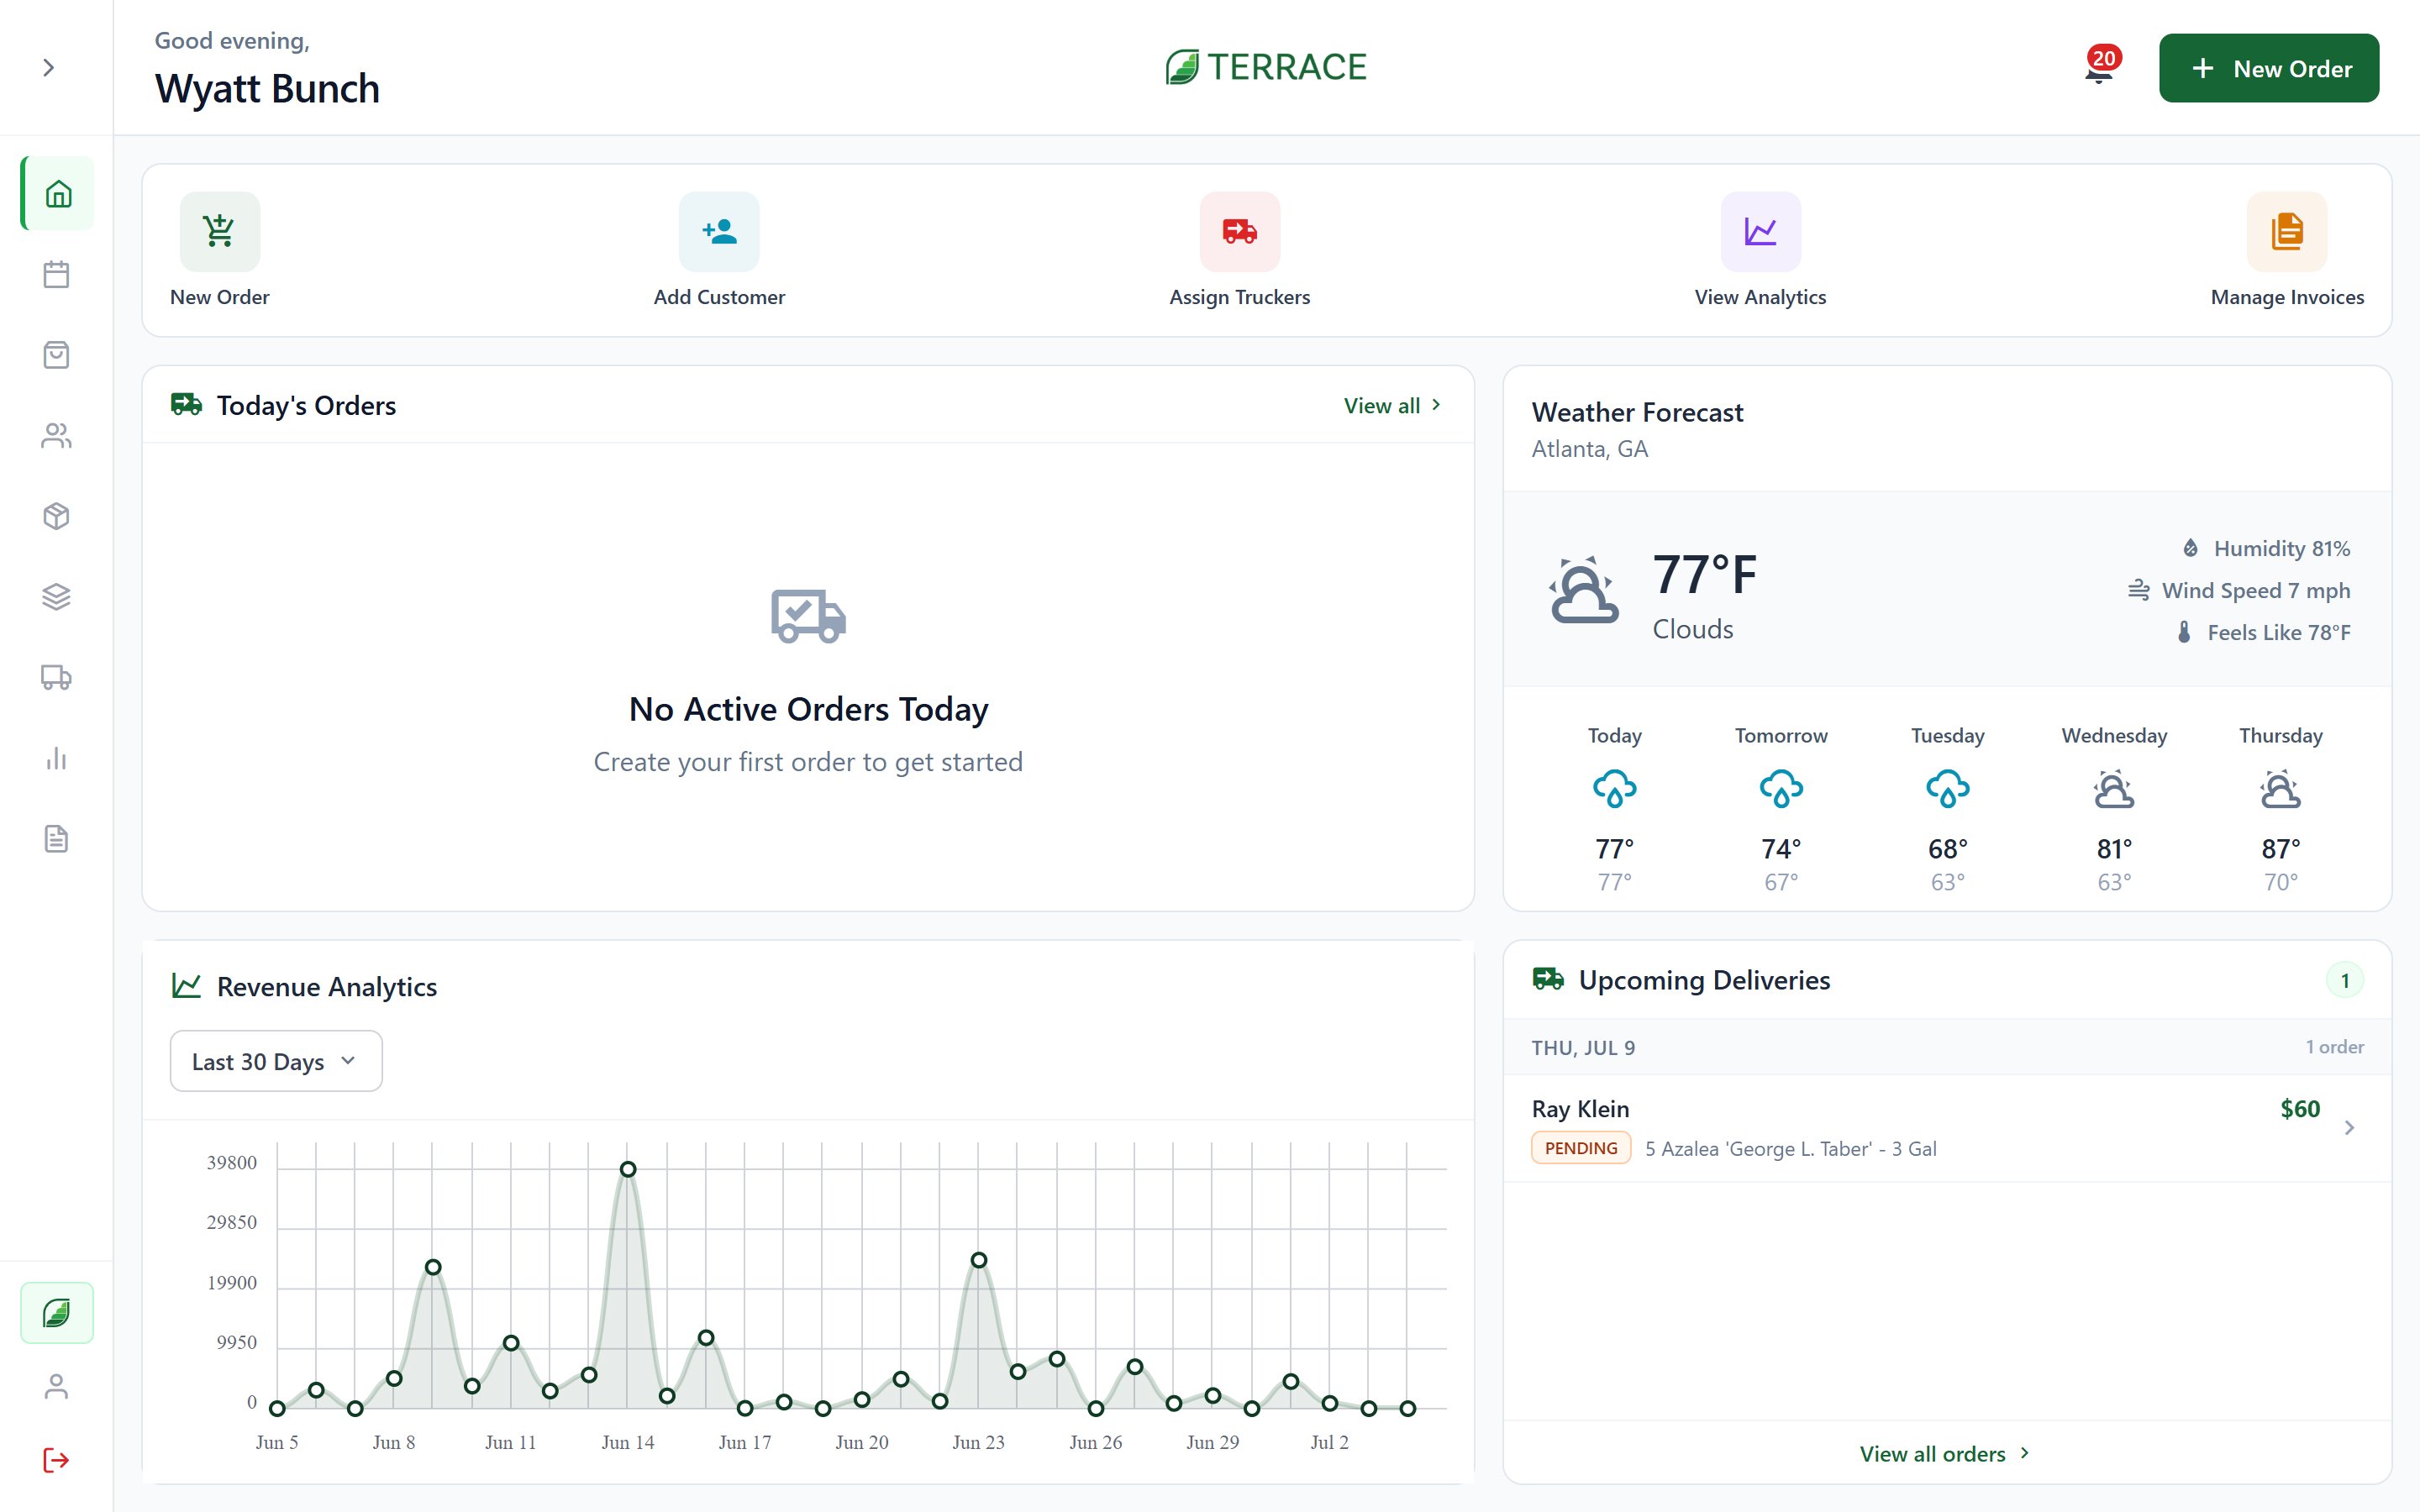Click the TERRACE logo
2420x1512 pixels.
pos(1266,67)
